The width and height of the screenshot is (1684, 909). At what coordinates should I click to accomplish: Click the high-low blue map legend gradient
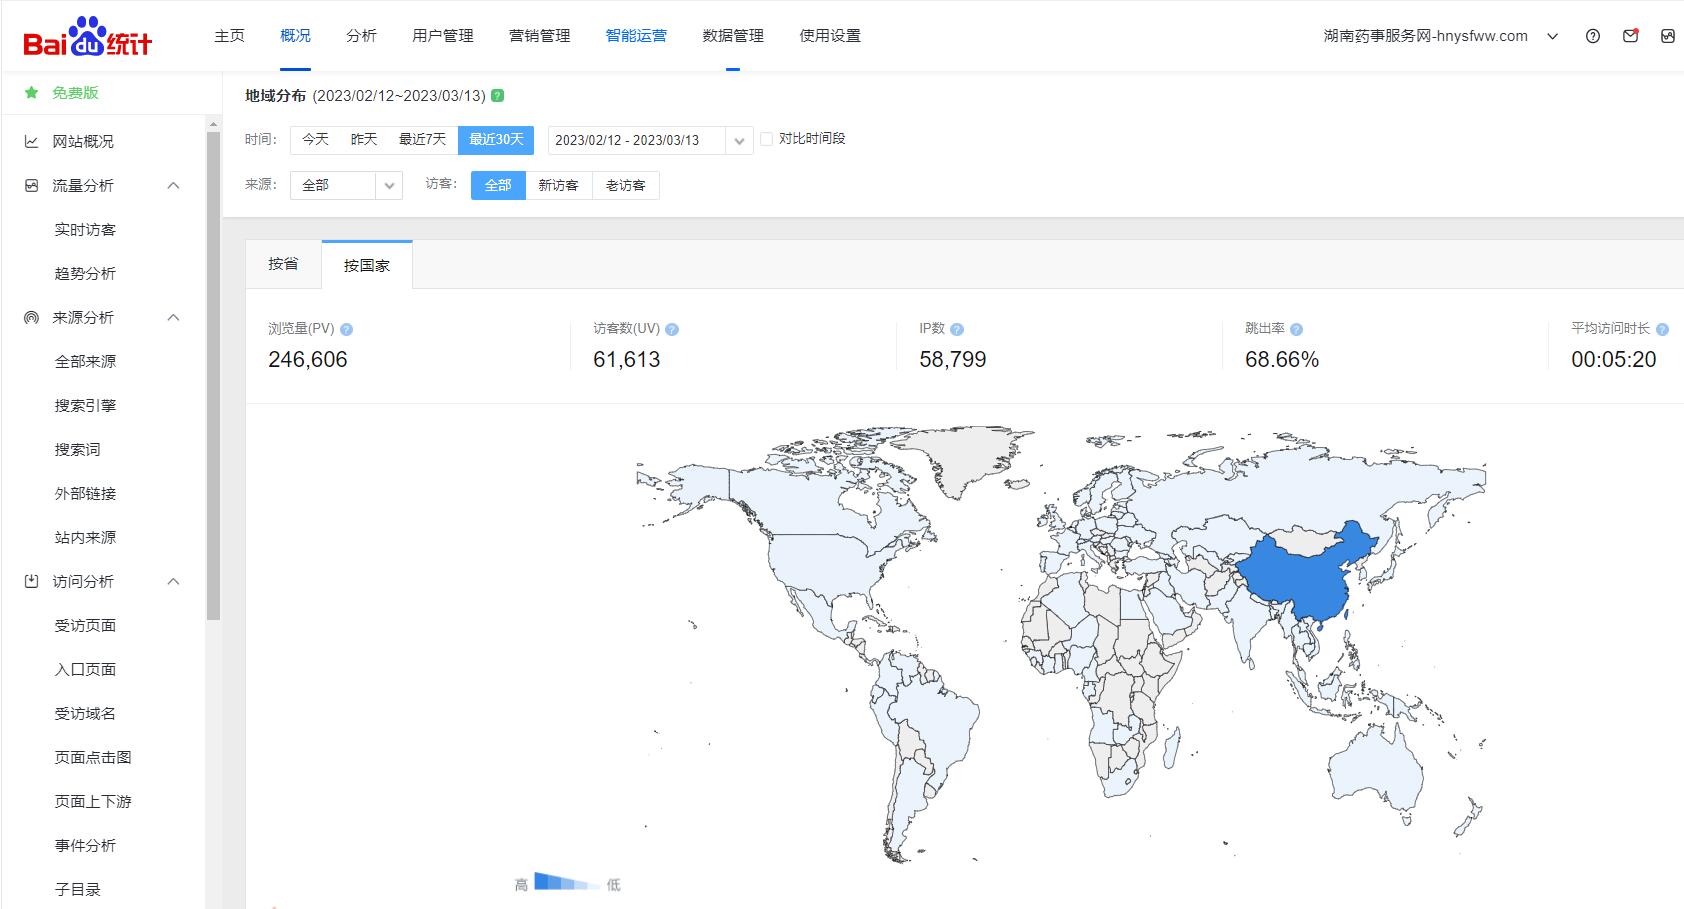point(568,882)
